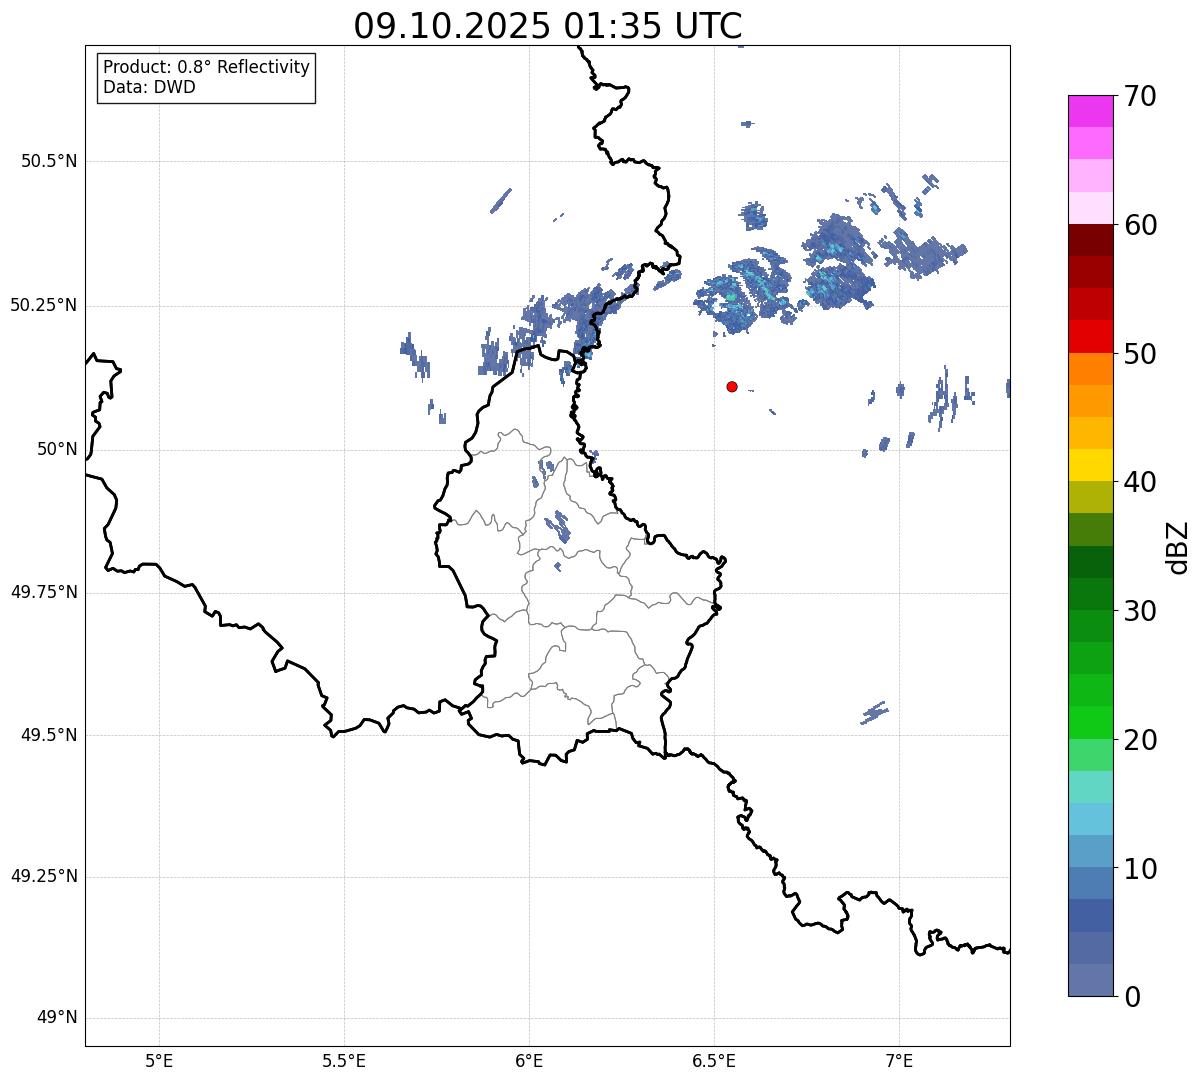Click the 49.5°N latitude label
1202x1081 pixels.
(x=49, y=735)
